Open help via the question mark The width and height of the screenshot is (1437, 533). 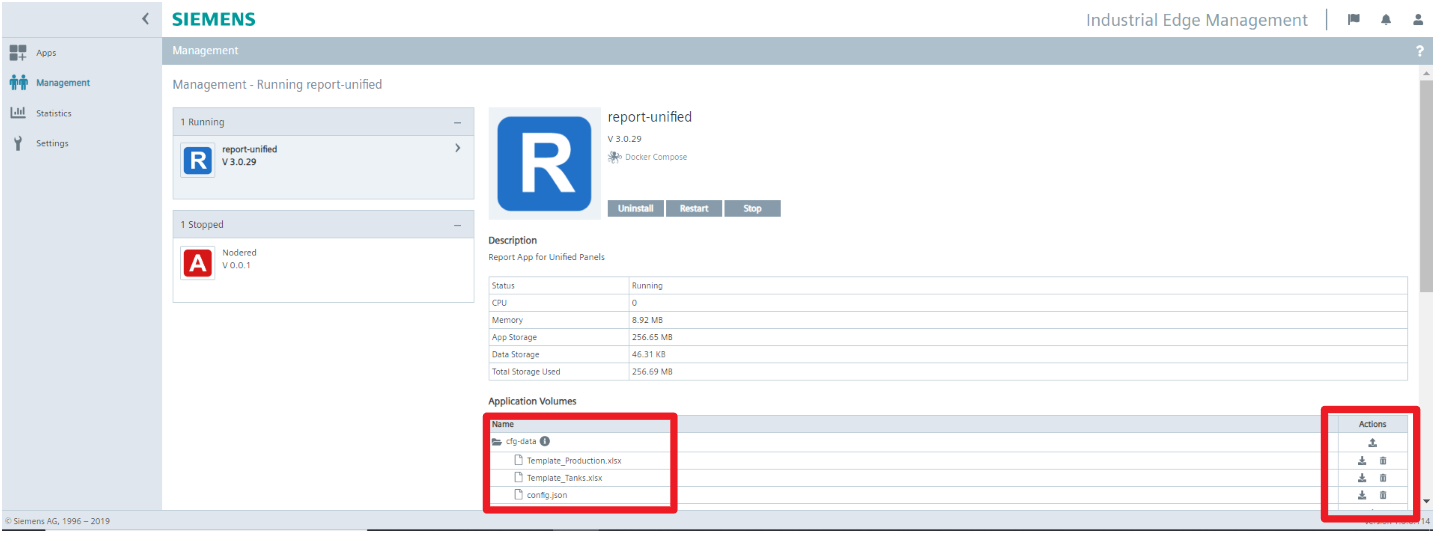coord(1420,51)
